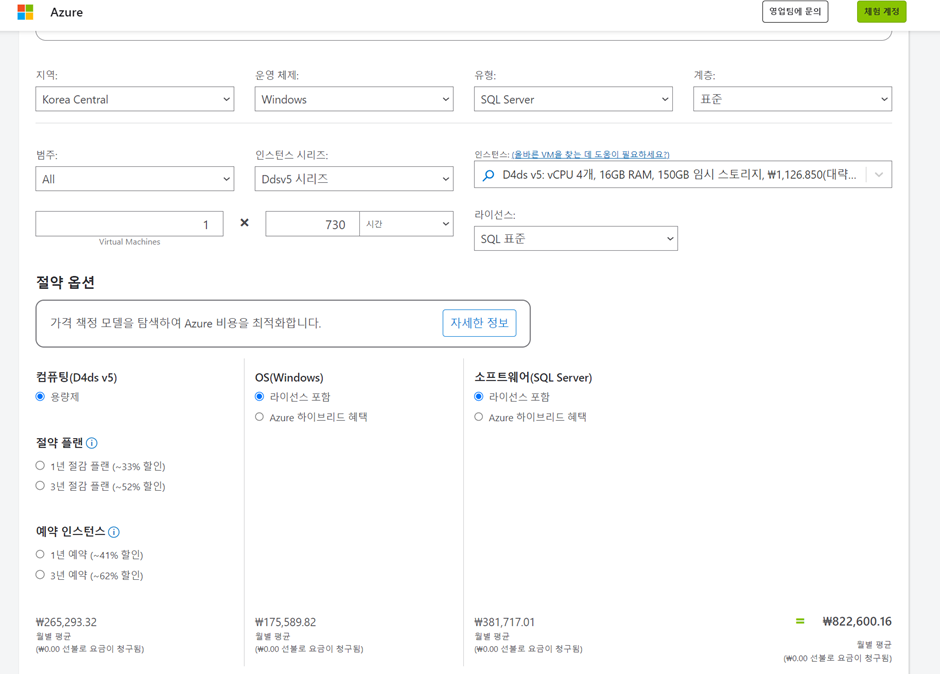The image size is (940, 674).
Task: Open the category dropdown set to All
Action: [x=135, y=179]
